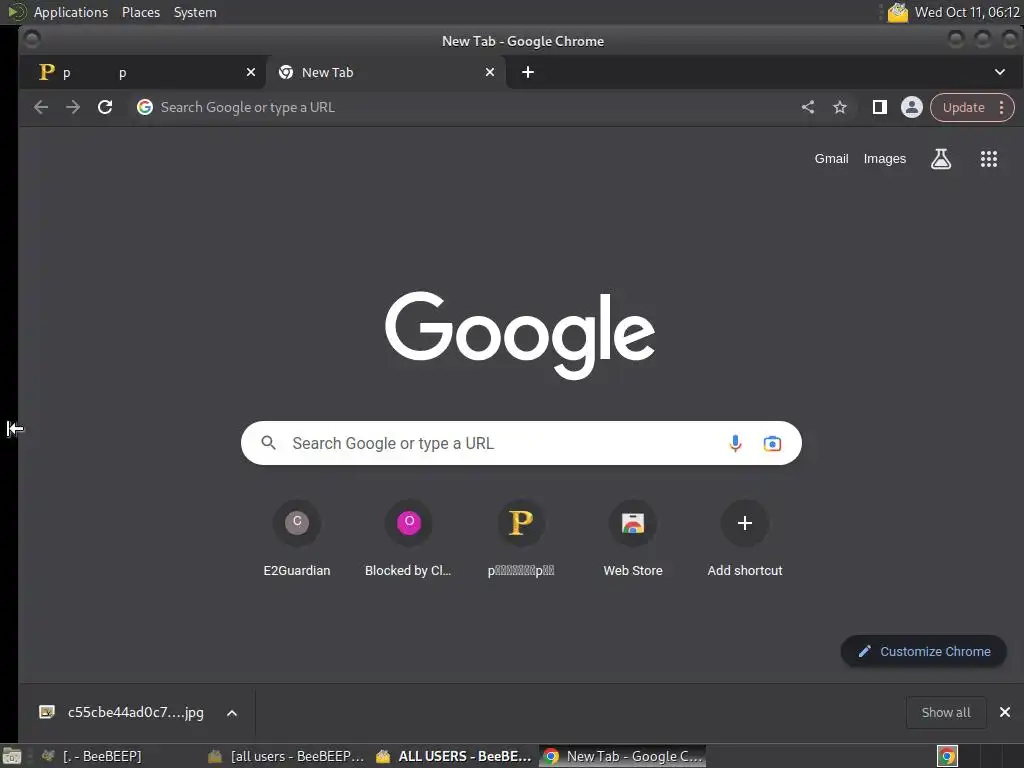Click magnifier icon in search box
Viewport: 1024px width, 768px height.
tap(268, 443)
